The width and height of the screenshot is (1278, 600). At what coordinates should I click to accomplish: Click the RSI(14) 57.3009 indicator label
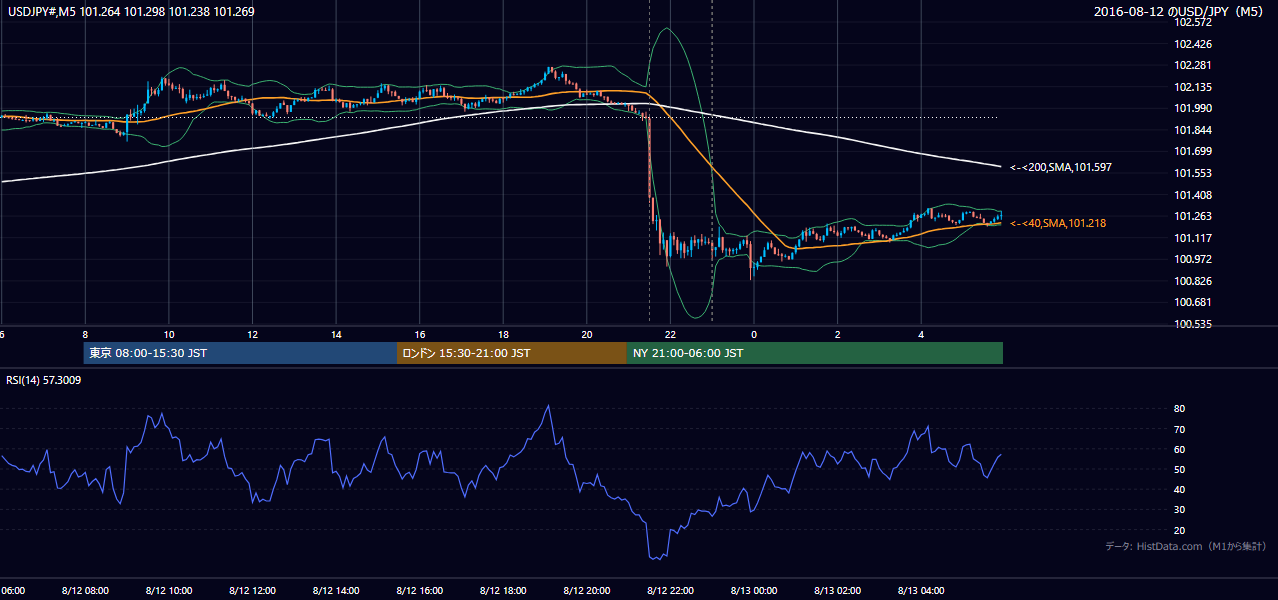coord(44,380)
